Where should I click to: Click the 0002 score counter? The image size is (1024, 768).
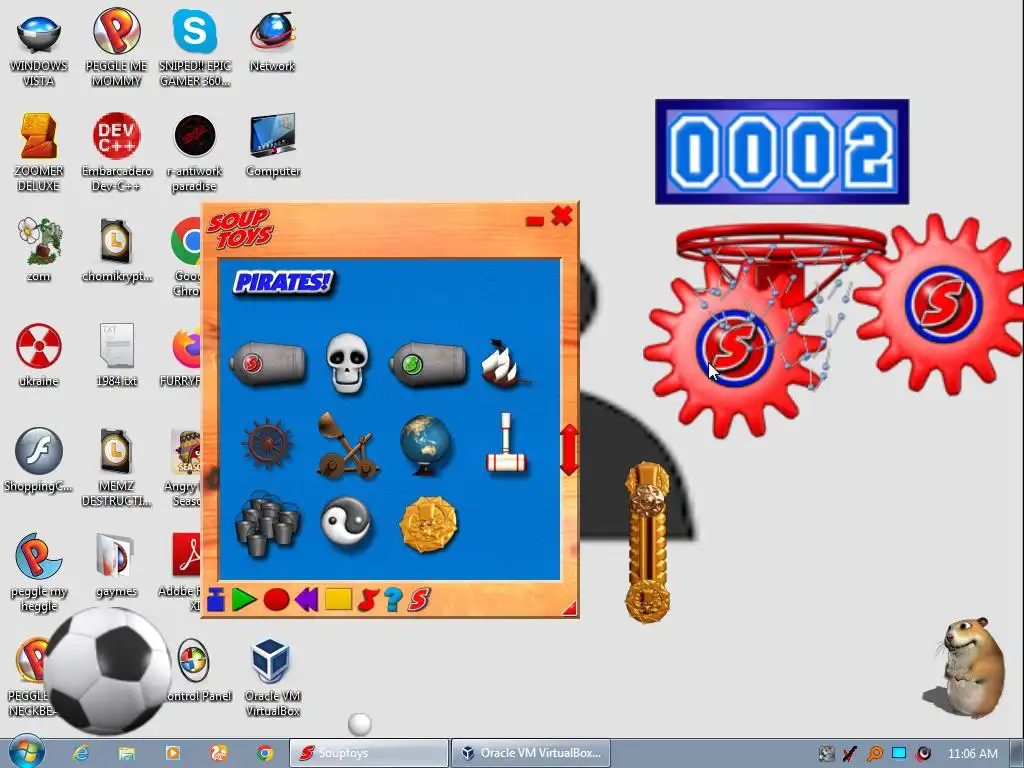(782, 152)
